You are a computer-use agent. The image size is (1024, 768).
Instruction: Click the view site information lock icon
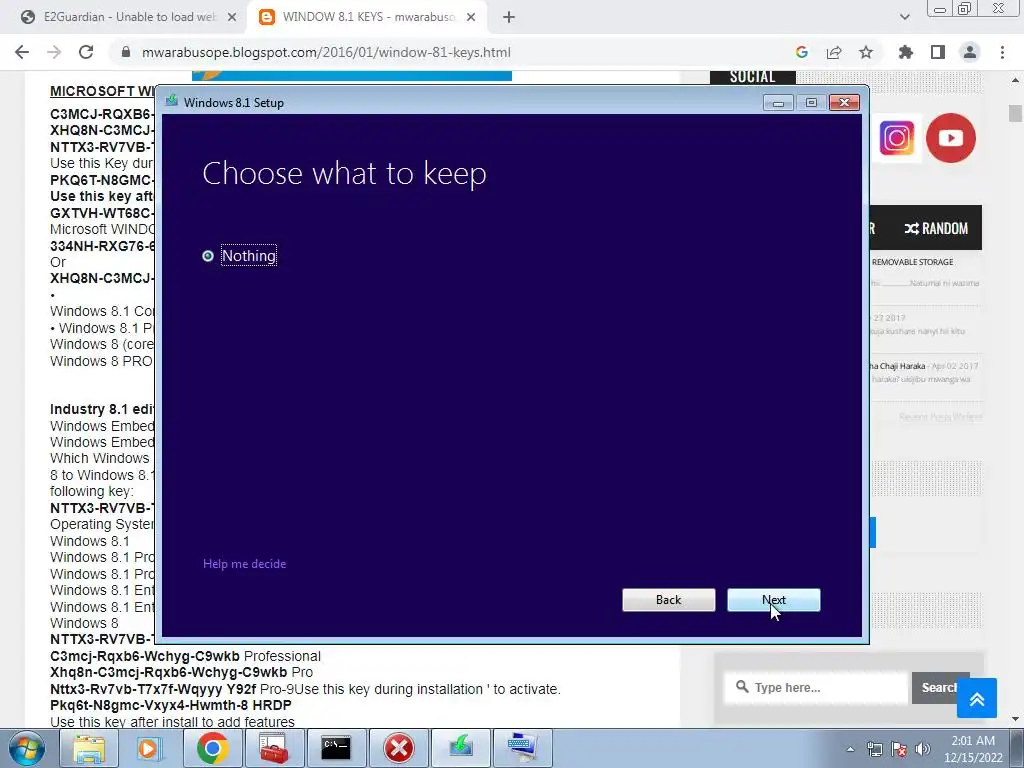point(126,52)
